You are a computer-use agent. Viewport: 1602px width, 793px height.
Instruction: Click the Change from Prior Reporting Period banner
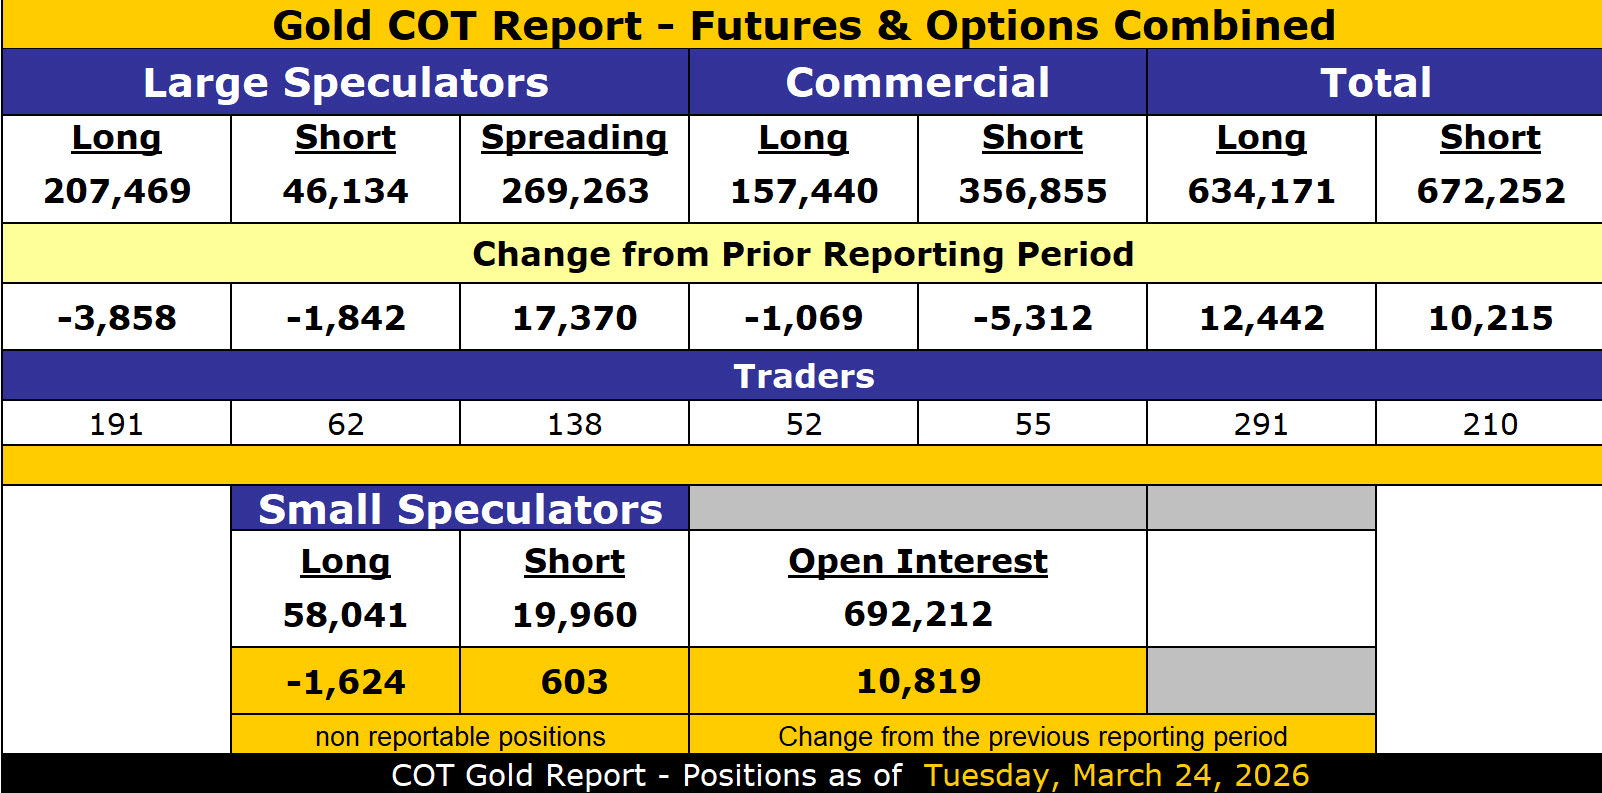802,254
